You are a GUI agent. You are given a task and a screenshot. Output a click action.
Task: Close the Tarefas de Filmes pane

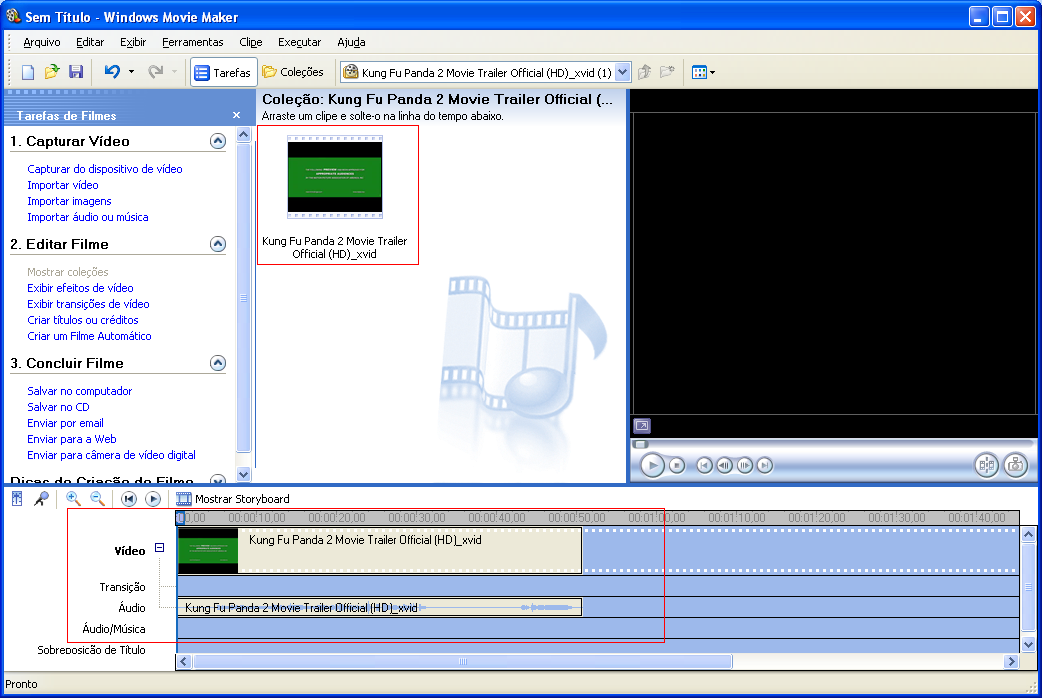[237, 115]
